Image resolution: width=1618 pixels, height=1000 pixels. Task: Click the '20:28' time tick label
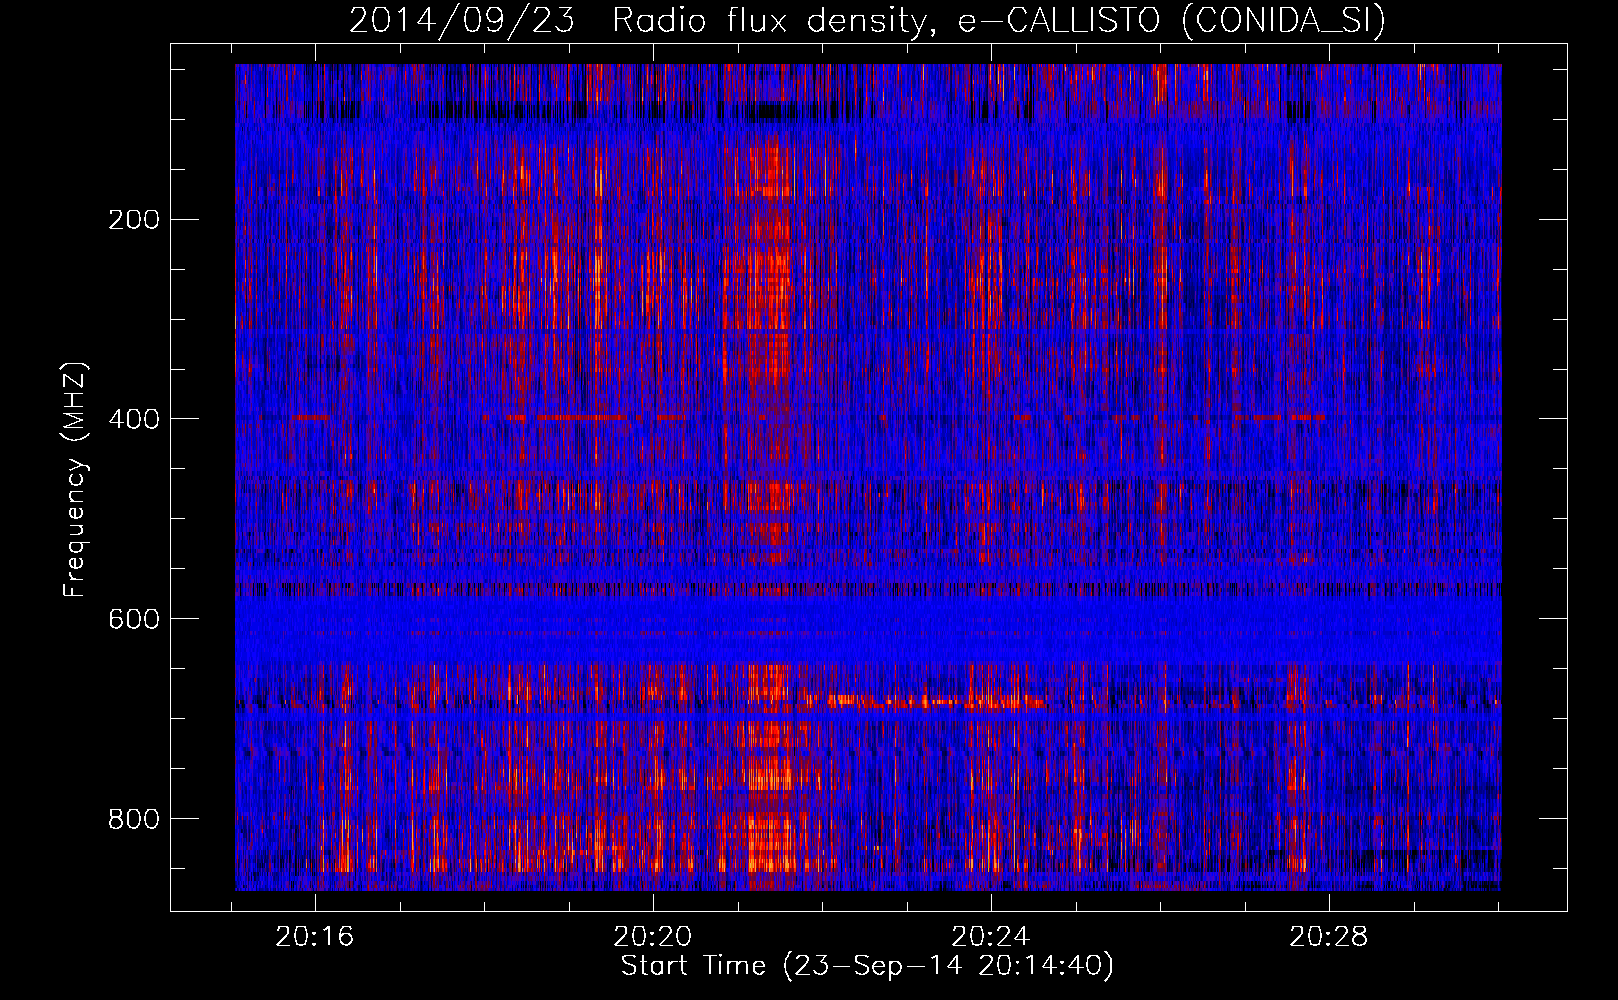pyautogui.click(x=1329, y=937)
